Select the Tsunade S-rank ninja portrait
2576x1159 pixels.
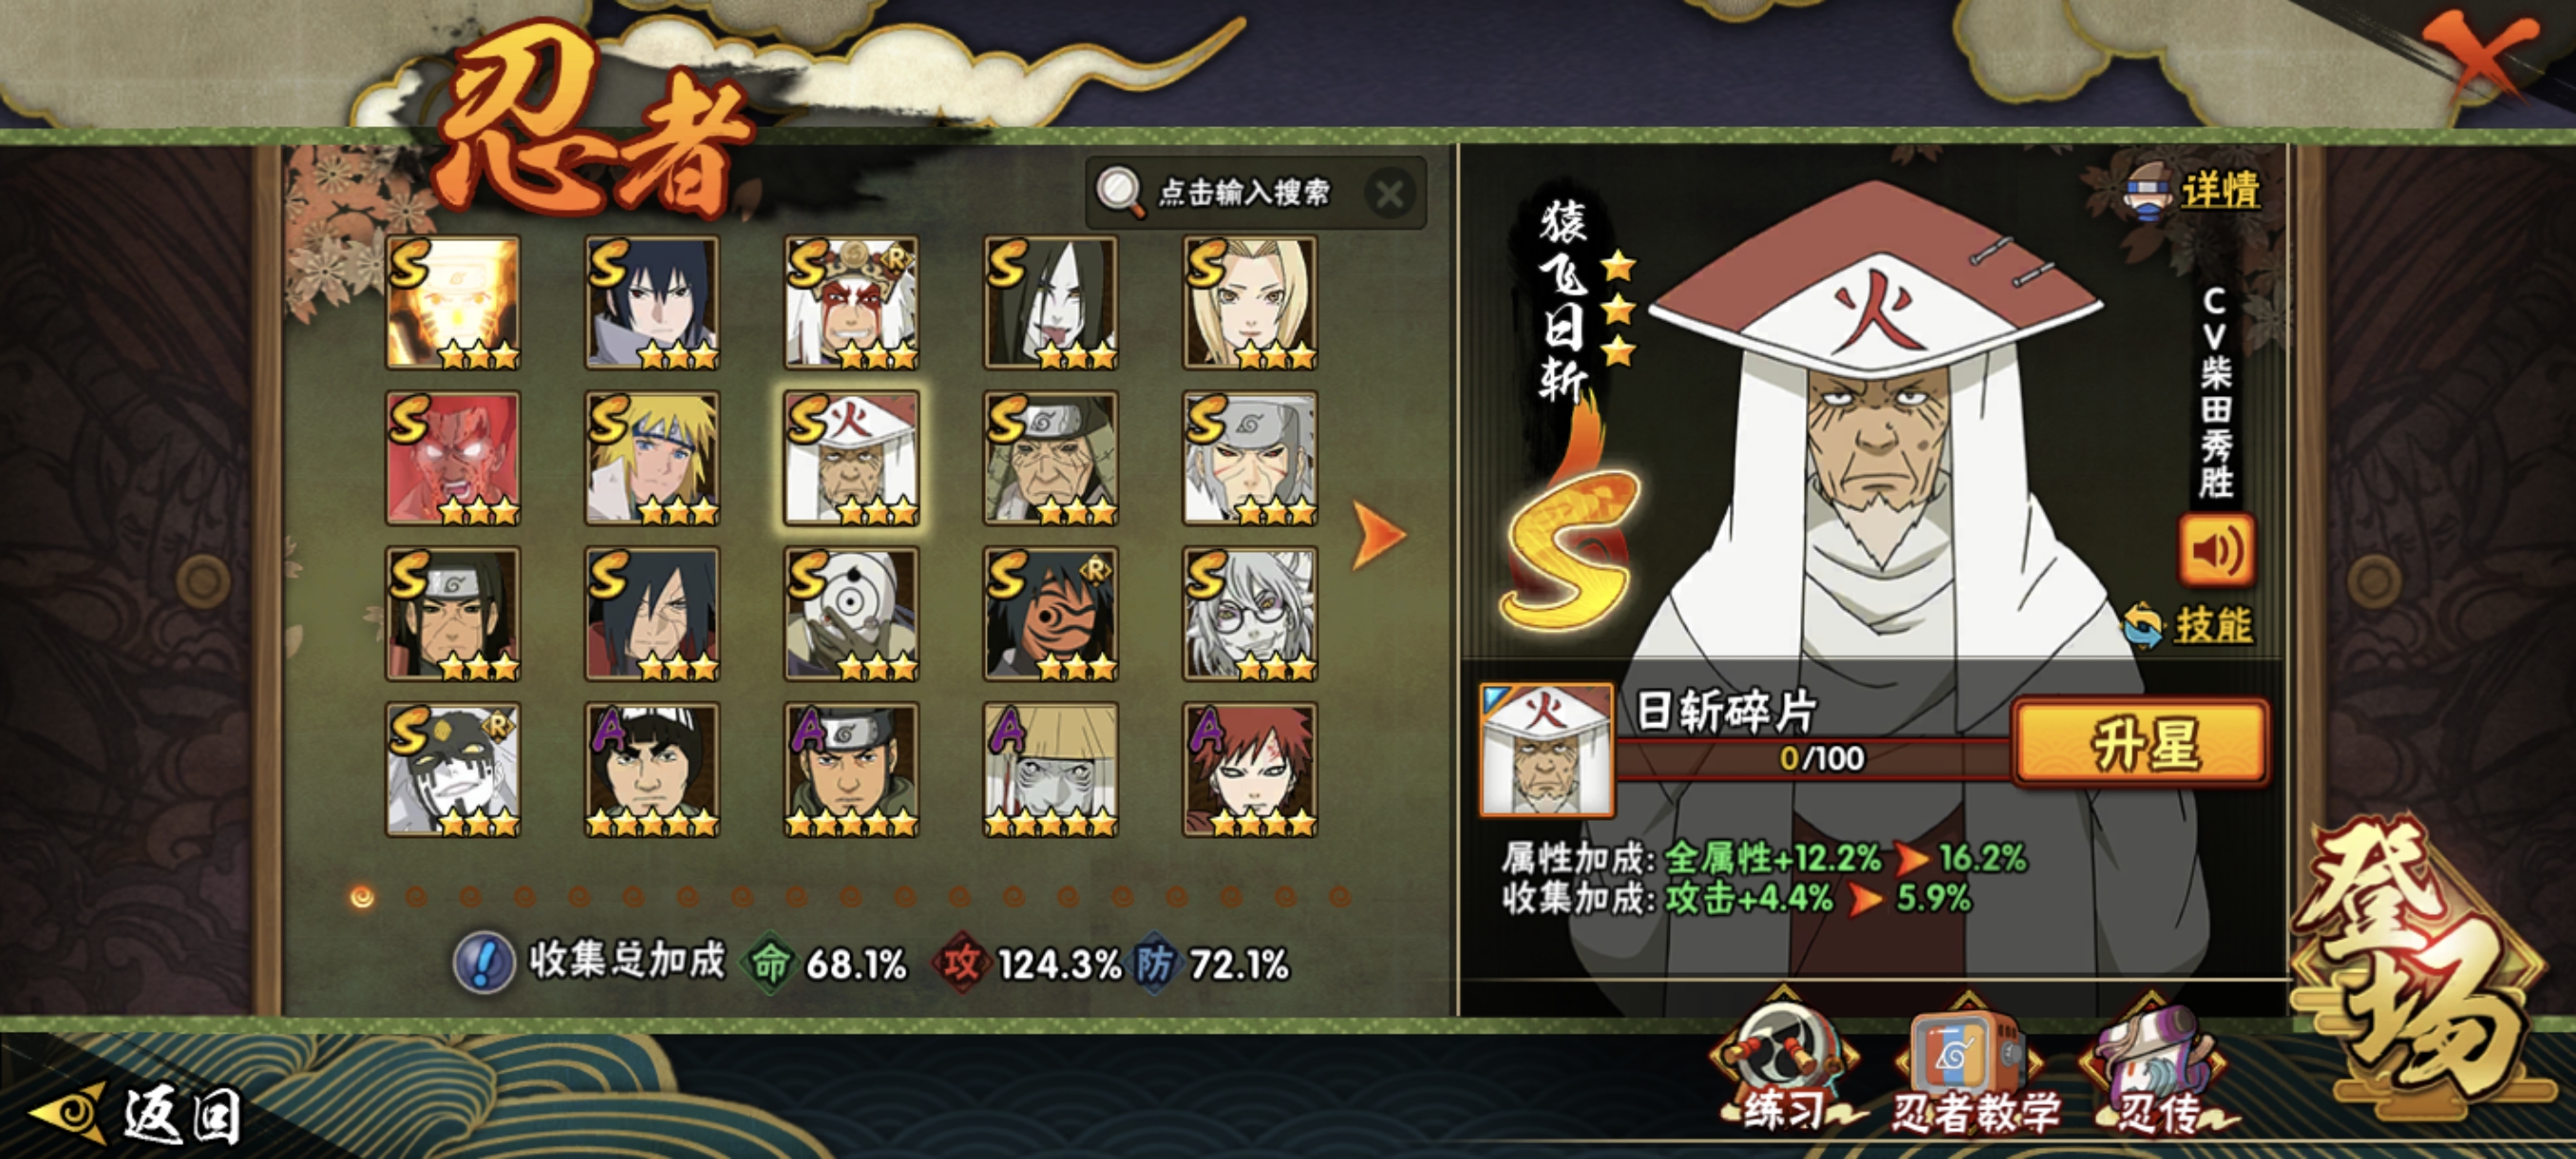[x=1250, y=303]
